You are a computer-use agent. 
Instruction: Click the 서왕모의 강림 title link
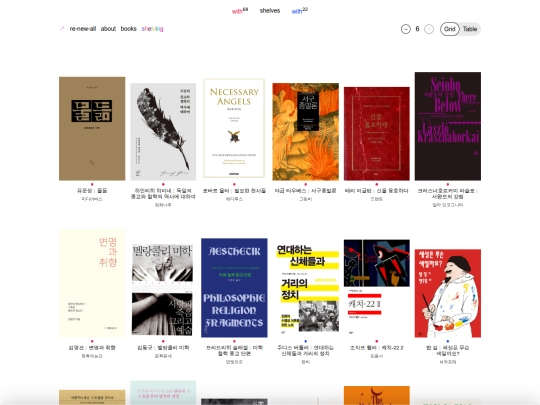click(x=448, y=194)
